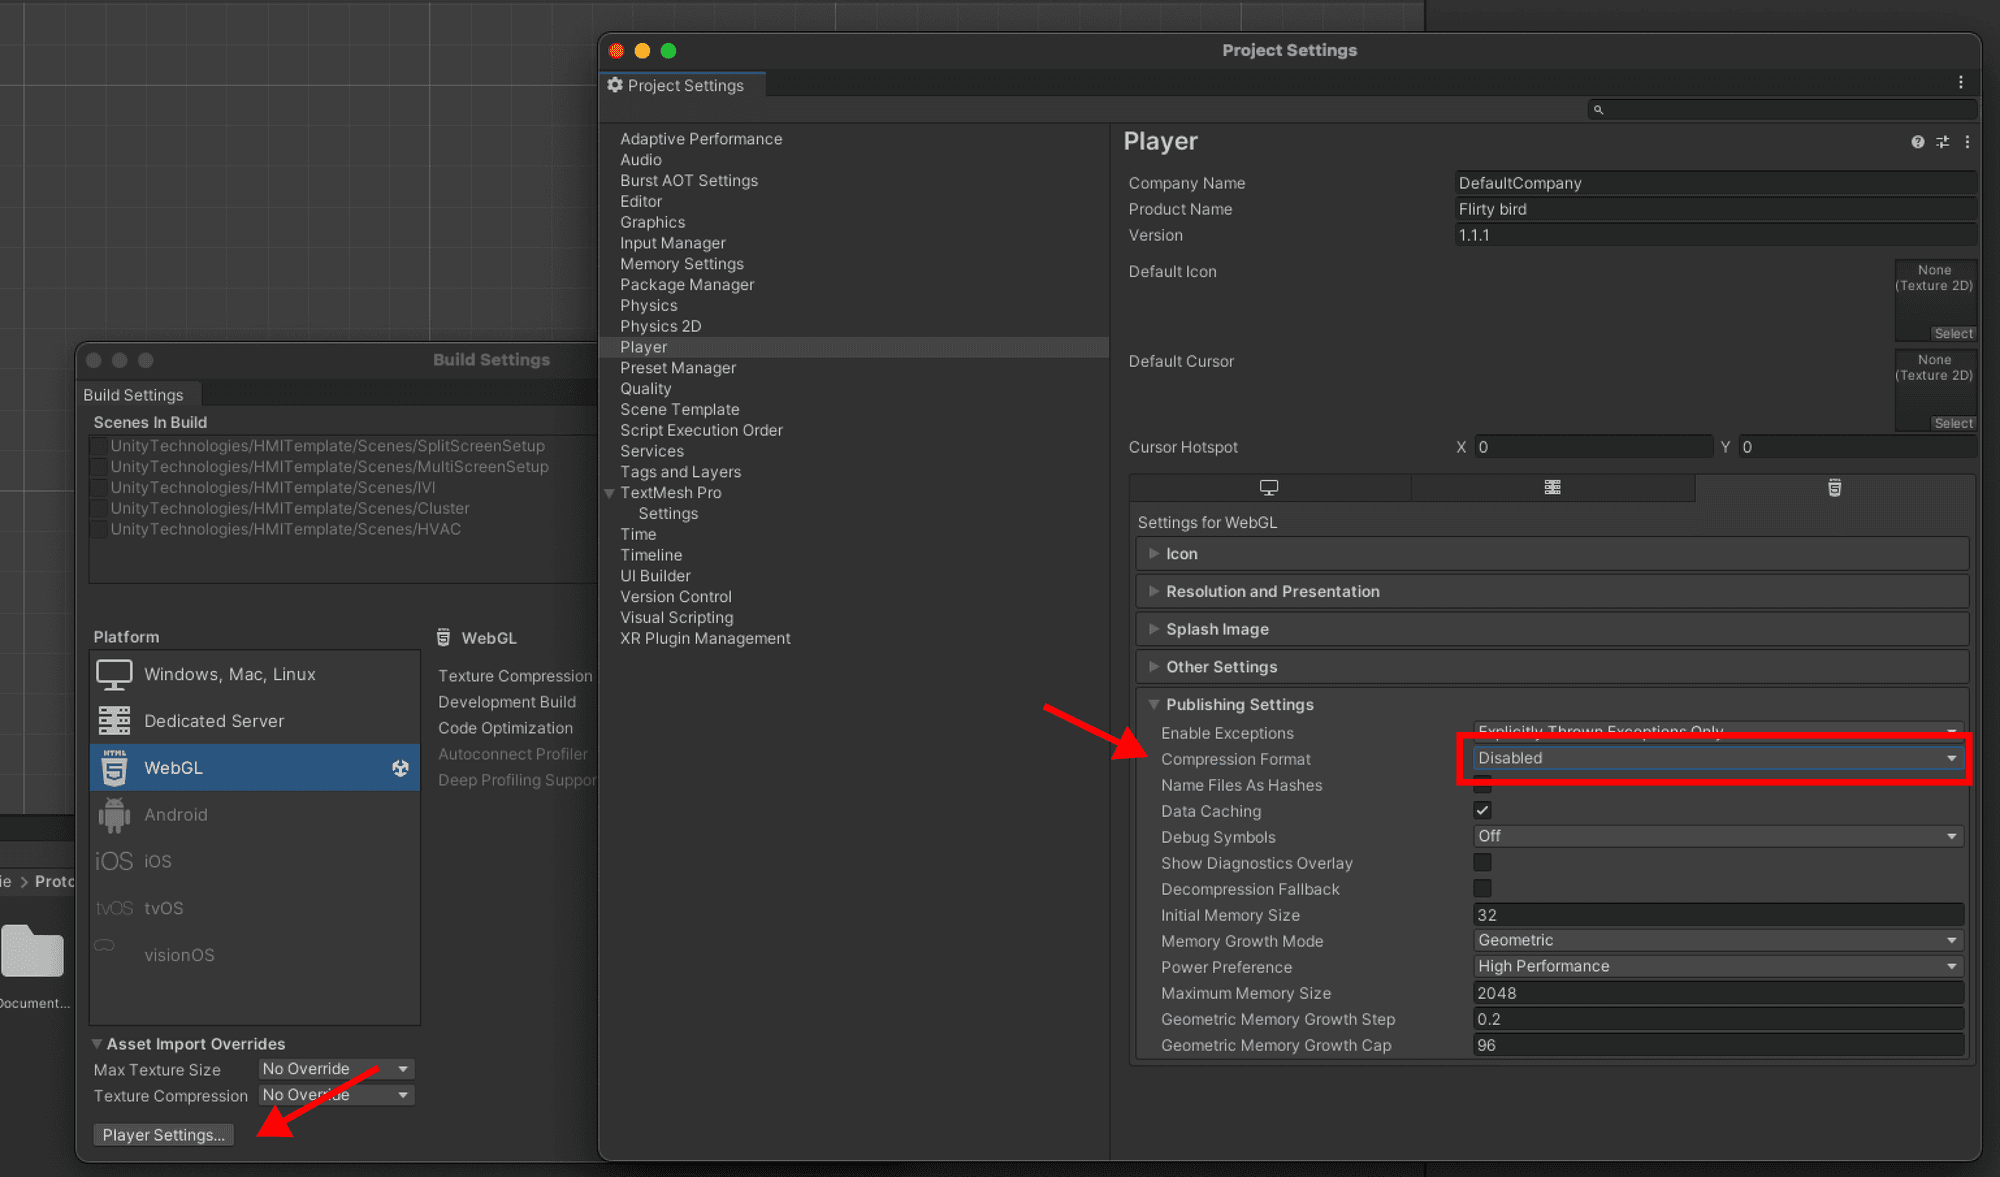
Task: Select the Android platform icon
Action: (x=114, y=814)
